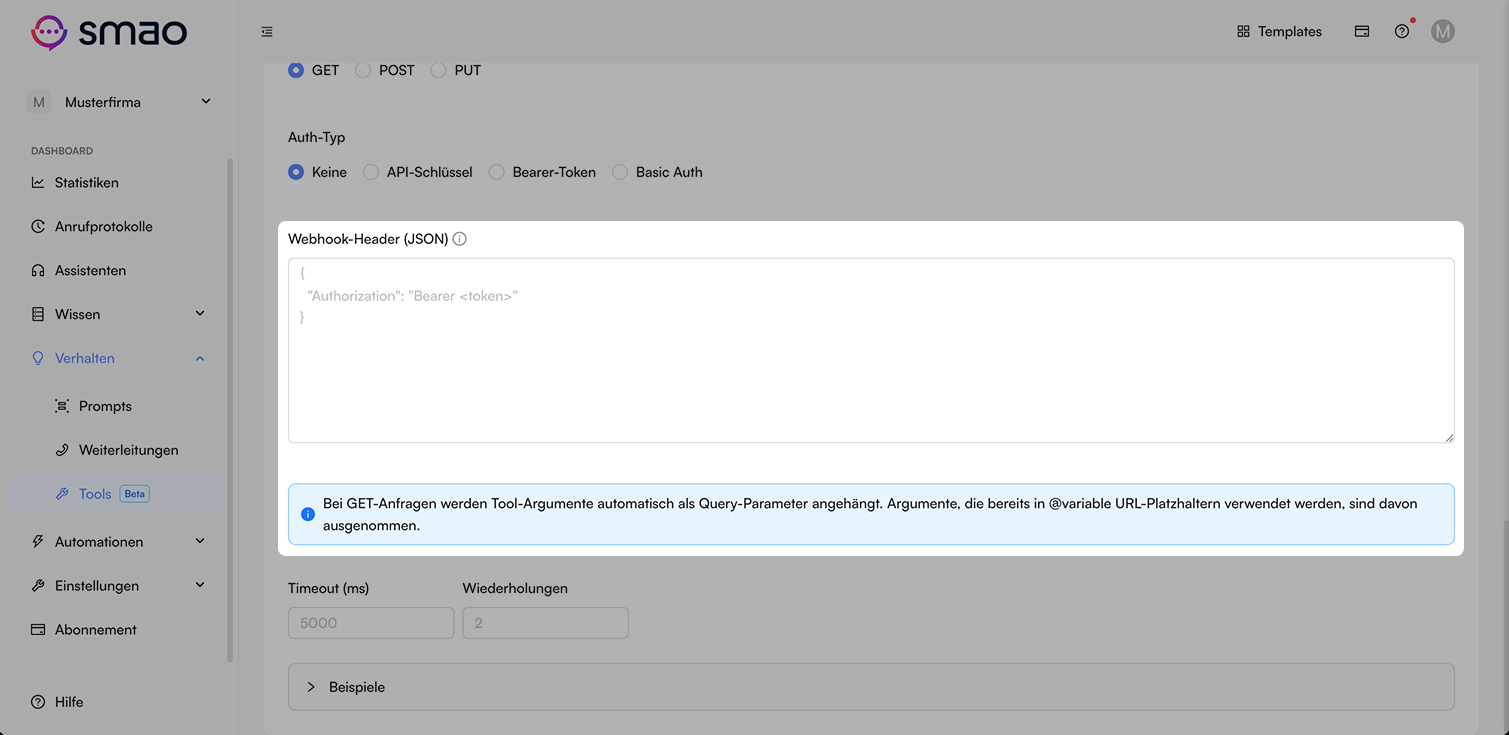Toggle the sidebar collapse icon

coord(267,32)
